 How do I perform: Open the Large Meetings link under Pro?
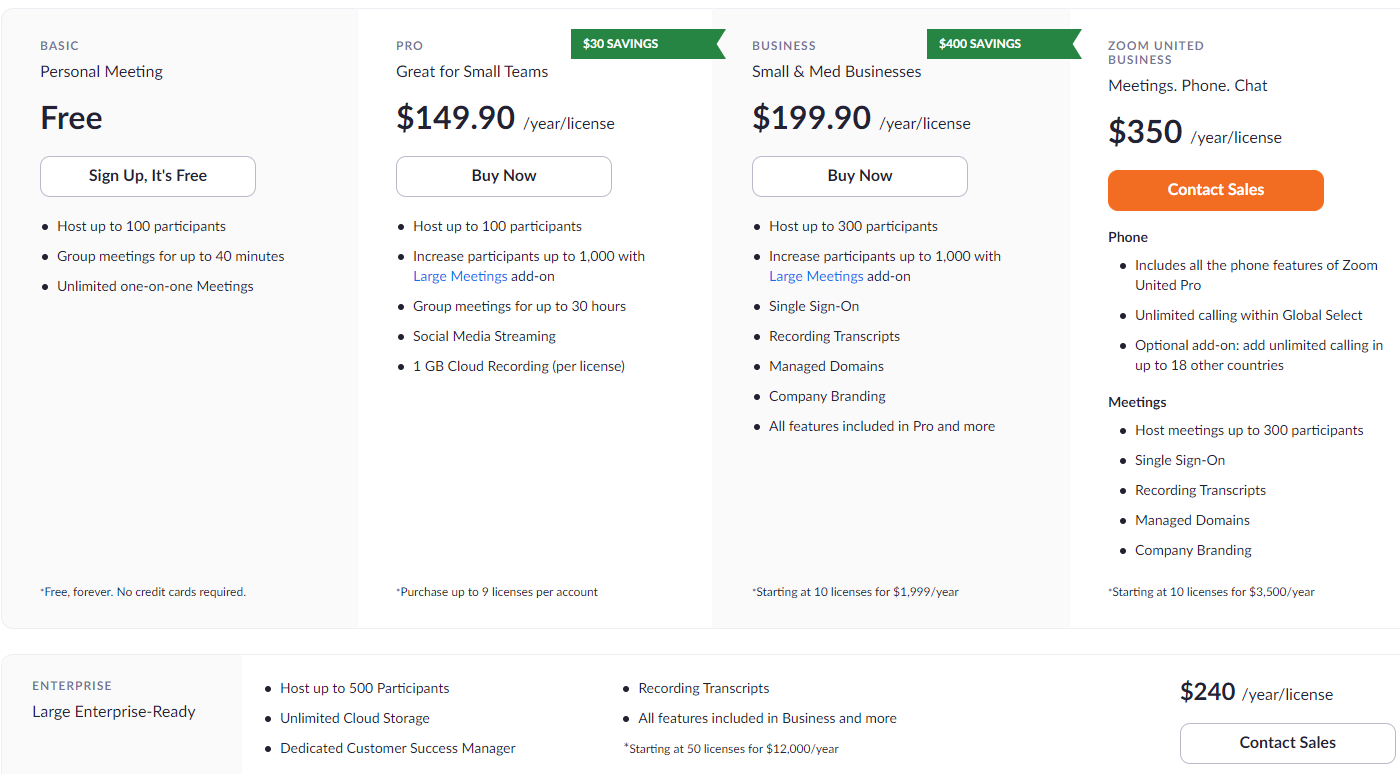coord(460,276)
